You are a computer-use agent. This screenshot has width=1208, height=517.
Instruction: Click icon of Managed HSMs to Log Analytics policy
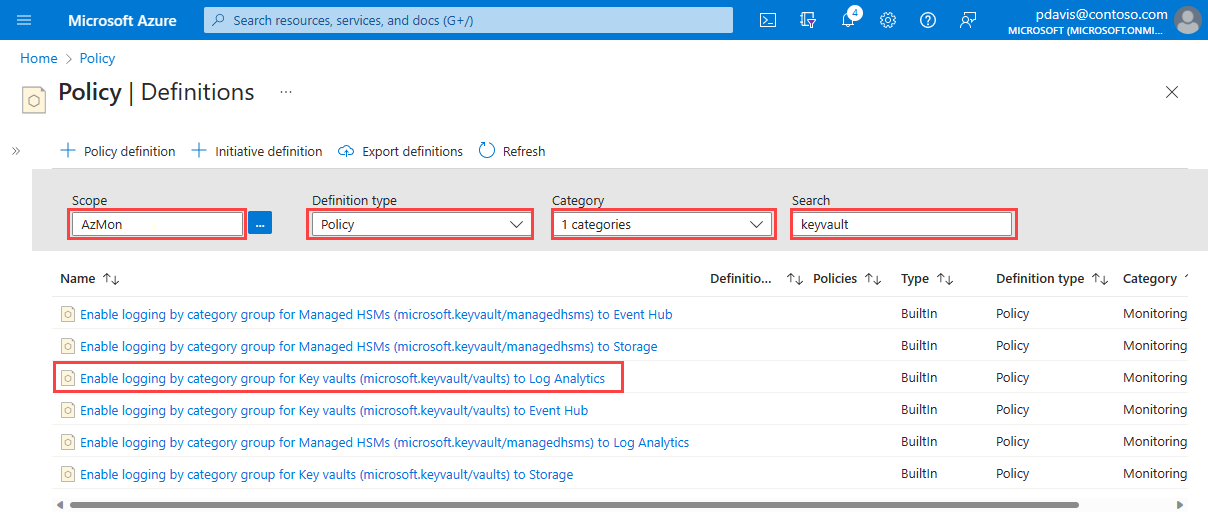[68, 442]
